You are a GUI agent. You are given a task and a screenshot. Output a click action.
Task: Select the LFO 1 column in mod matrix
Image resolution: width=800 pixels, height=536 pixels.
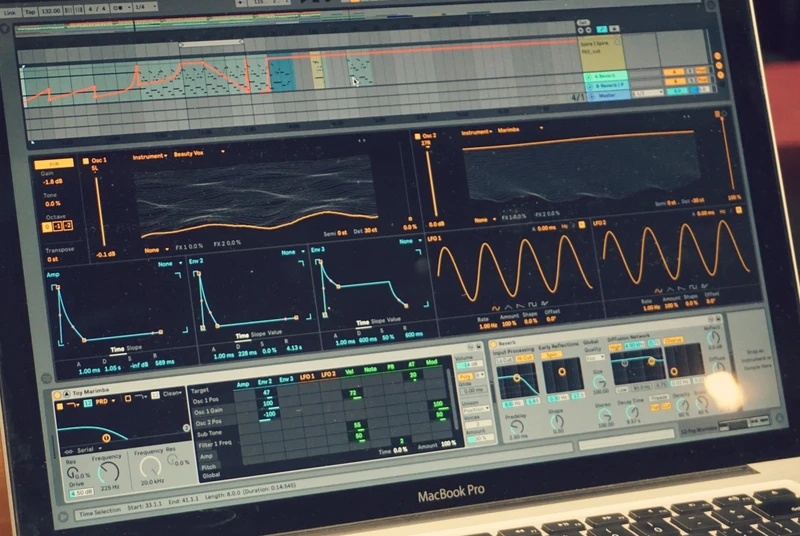(307, 377)
